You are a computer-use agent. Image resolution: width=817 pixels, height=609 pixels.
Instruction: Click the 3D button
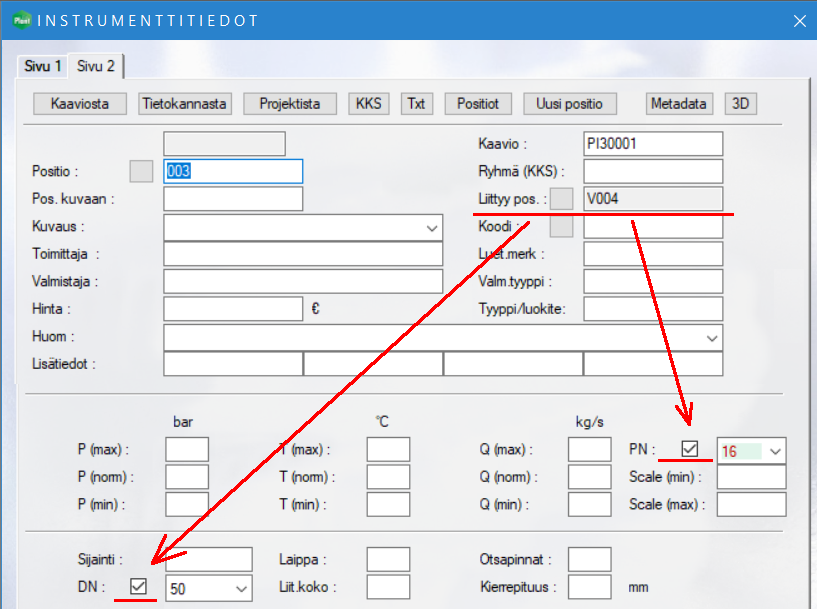[x=740, y=104]
